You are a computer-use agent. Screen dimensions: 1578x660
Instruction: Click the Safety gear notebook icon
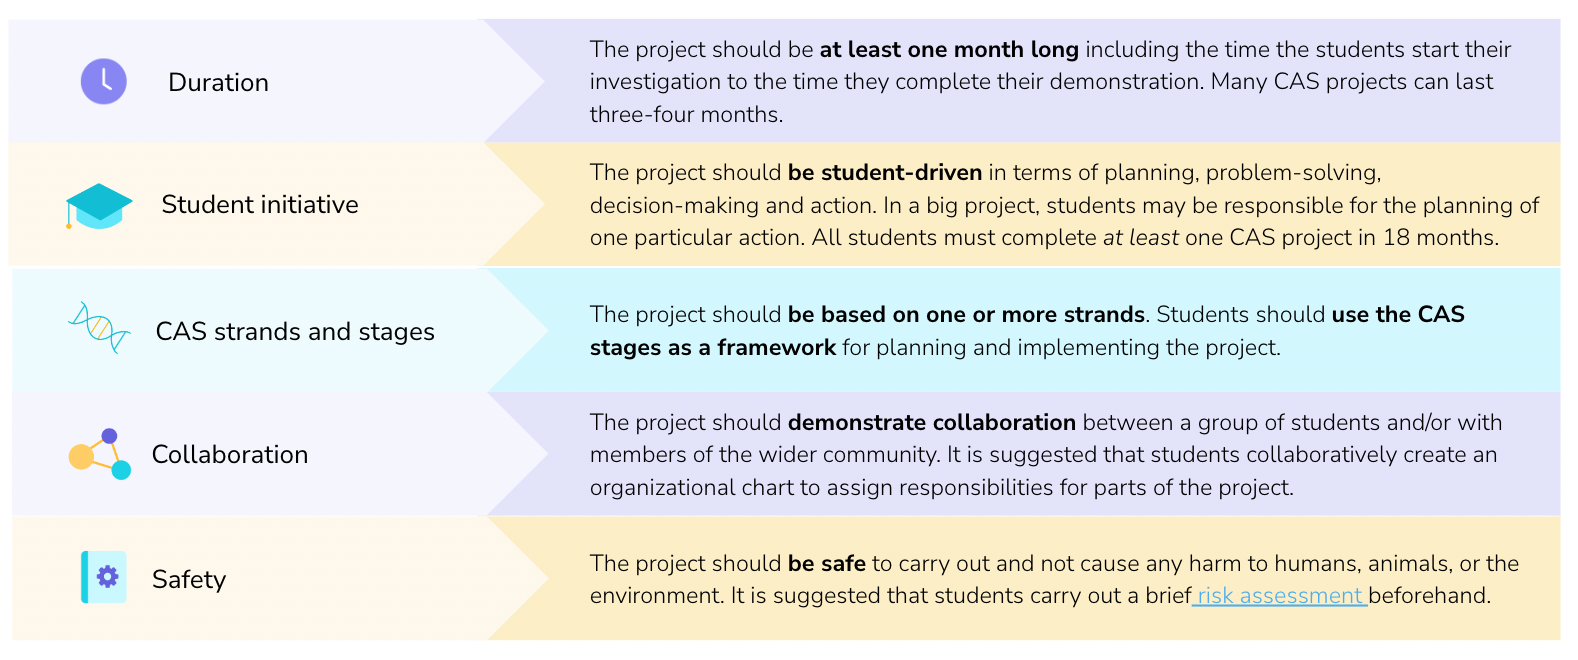pos(104,577)
